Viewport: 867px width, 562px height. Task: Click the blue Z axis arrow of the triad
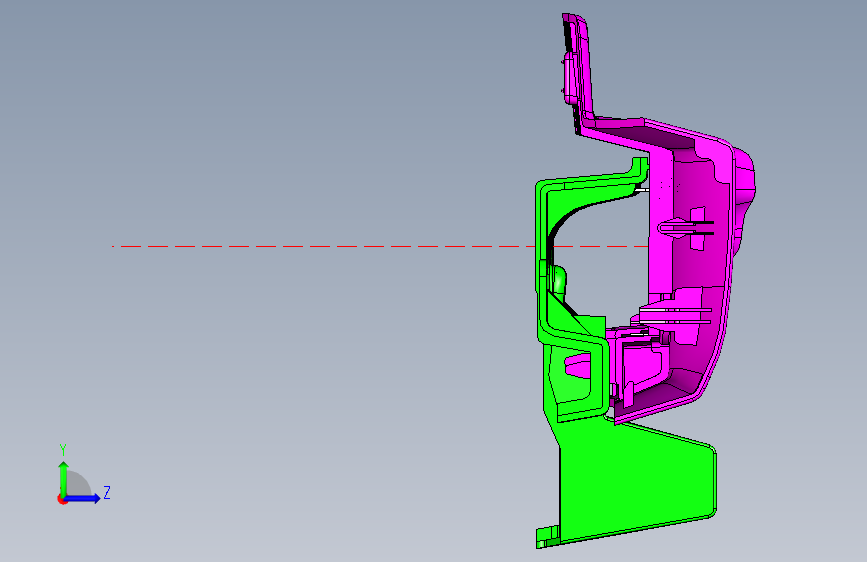tap(82, 498)
